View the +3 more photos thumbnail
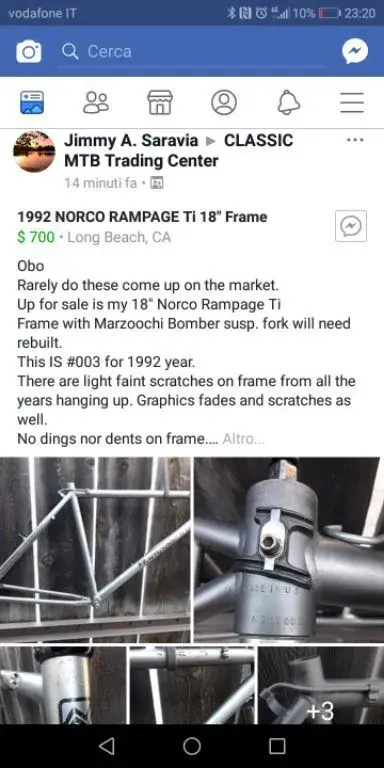This screenshot has height=768, width=384. pos(321,685)
